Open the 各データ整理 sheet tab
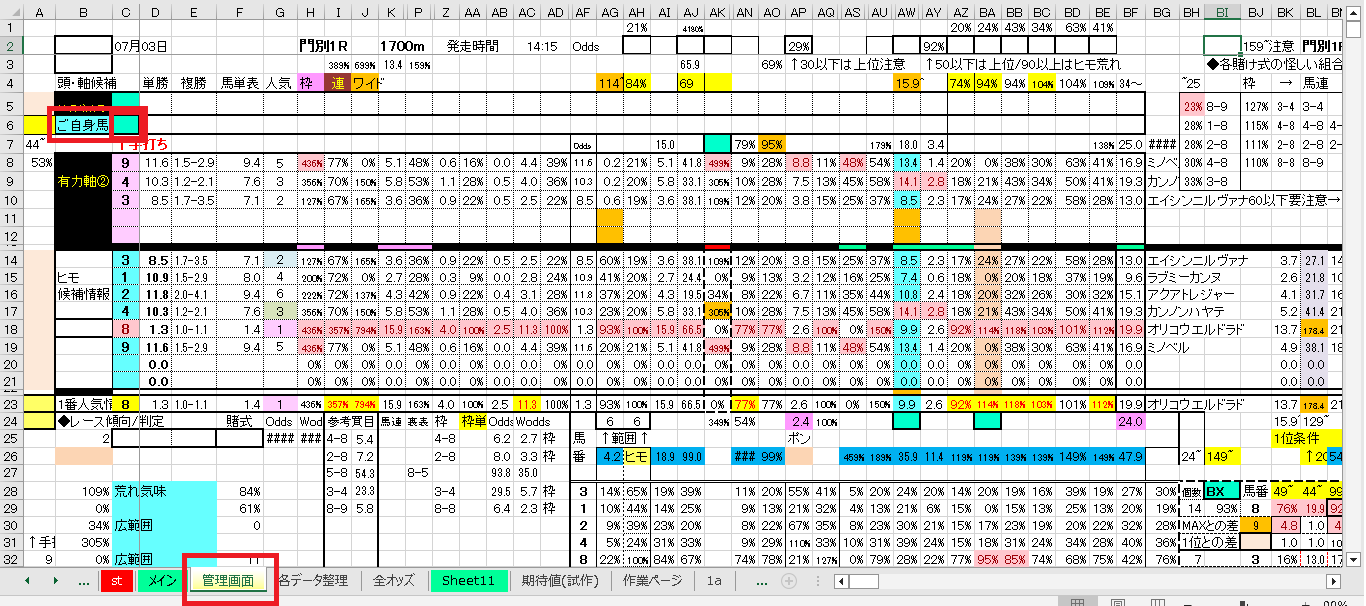This screenshot has height=606, width=1366. pos(314,580)
